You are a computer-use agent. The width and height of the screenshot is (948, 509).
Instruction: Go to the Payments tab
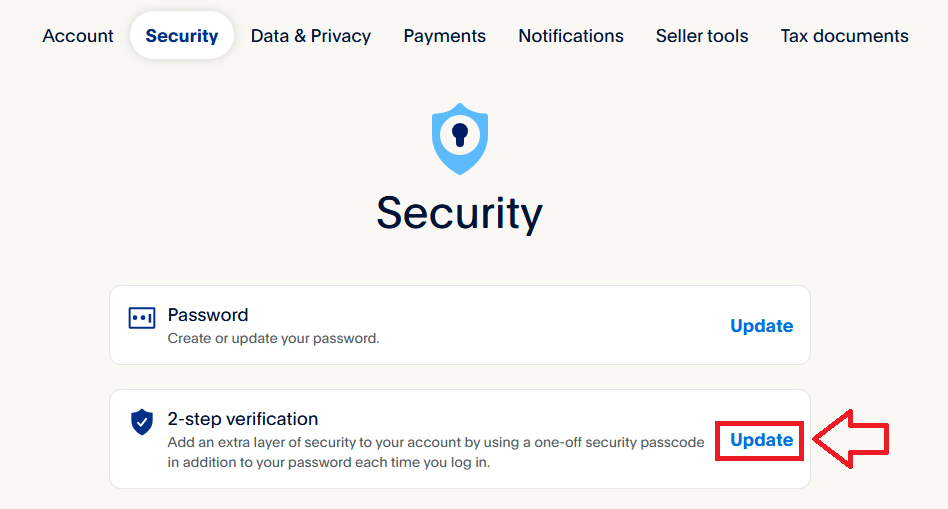pos(444,36)
